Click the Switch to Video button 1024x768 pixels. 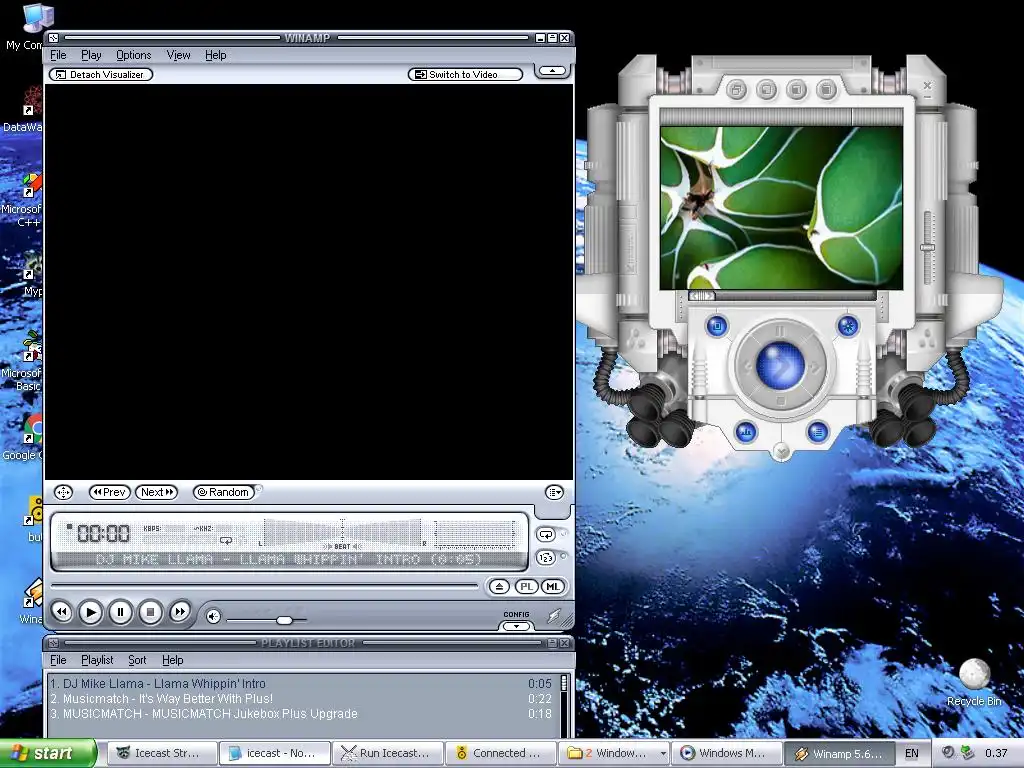[465, 74]
